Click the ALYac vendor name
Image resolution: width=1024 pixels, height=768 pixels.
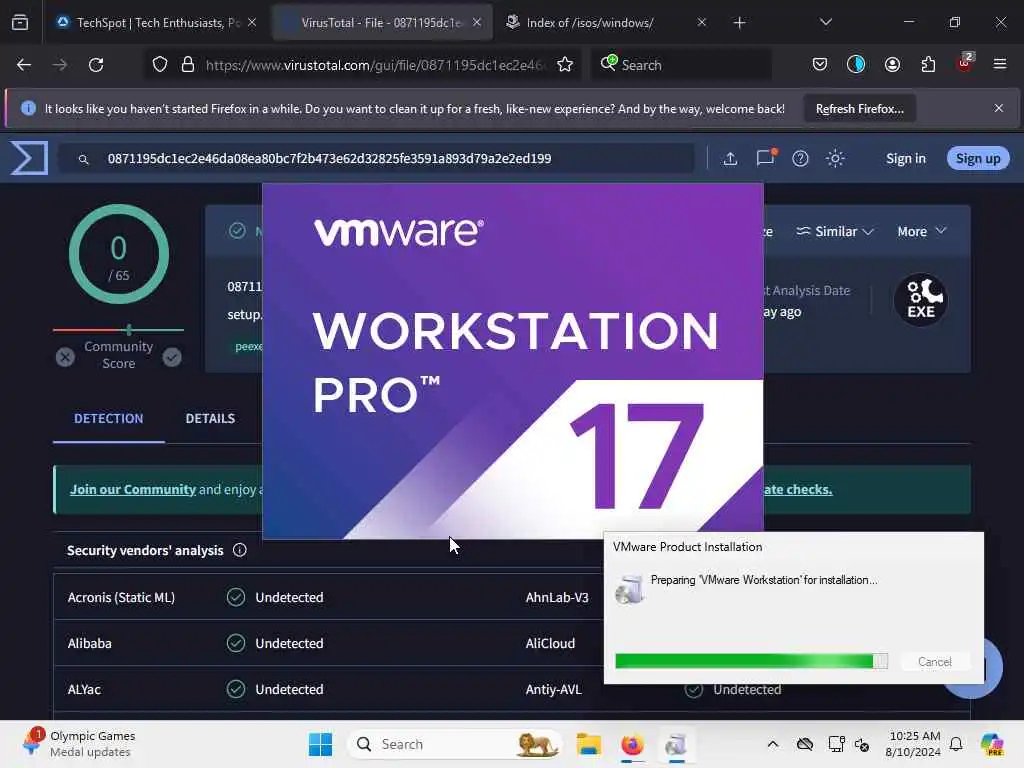pos(84,689)
